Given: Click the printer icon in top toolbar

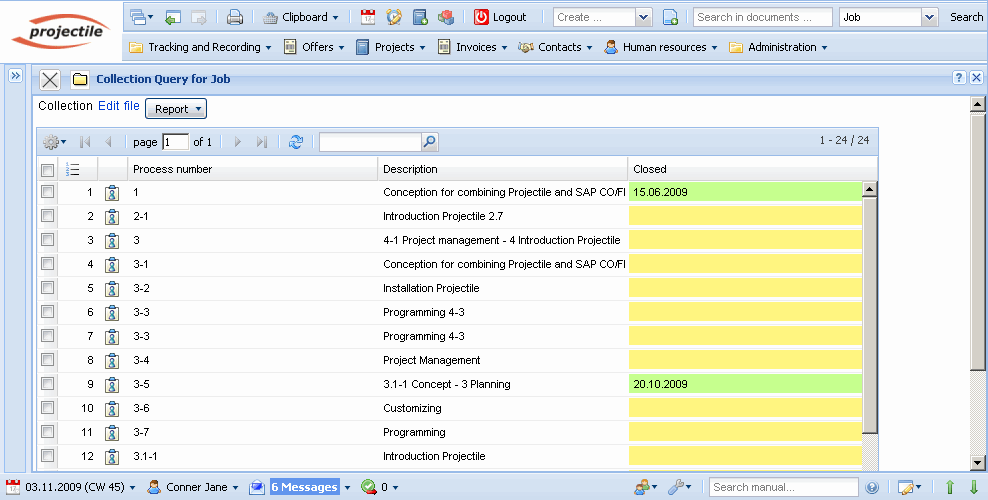Looking at the screenshot, I should click(x=235, y=17).
